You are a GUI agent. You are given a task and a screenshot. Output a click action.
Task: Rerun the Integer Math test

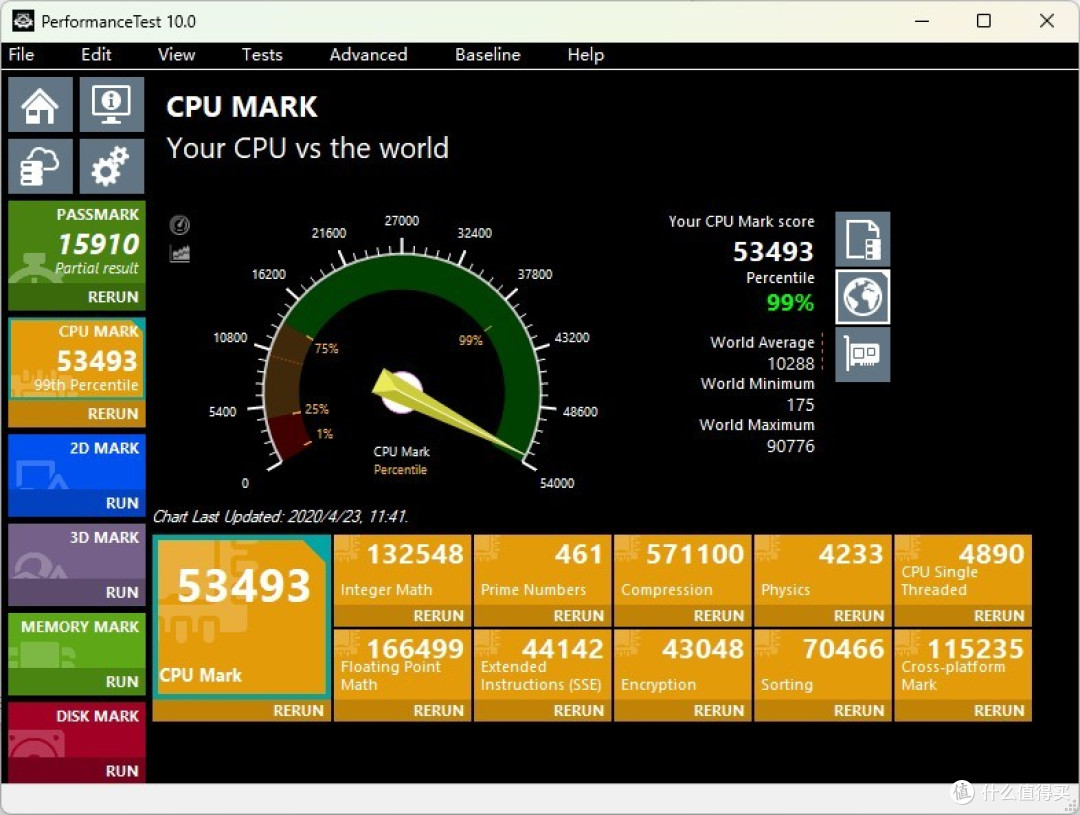click(438, 615)
